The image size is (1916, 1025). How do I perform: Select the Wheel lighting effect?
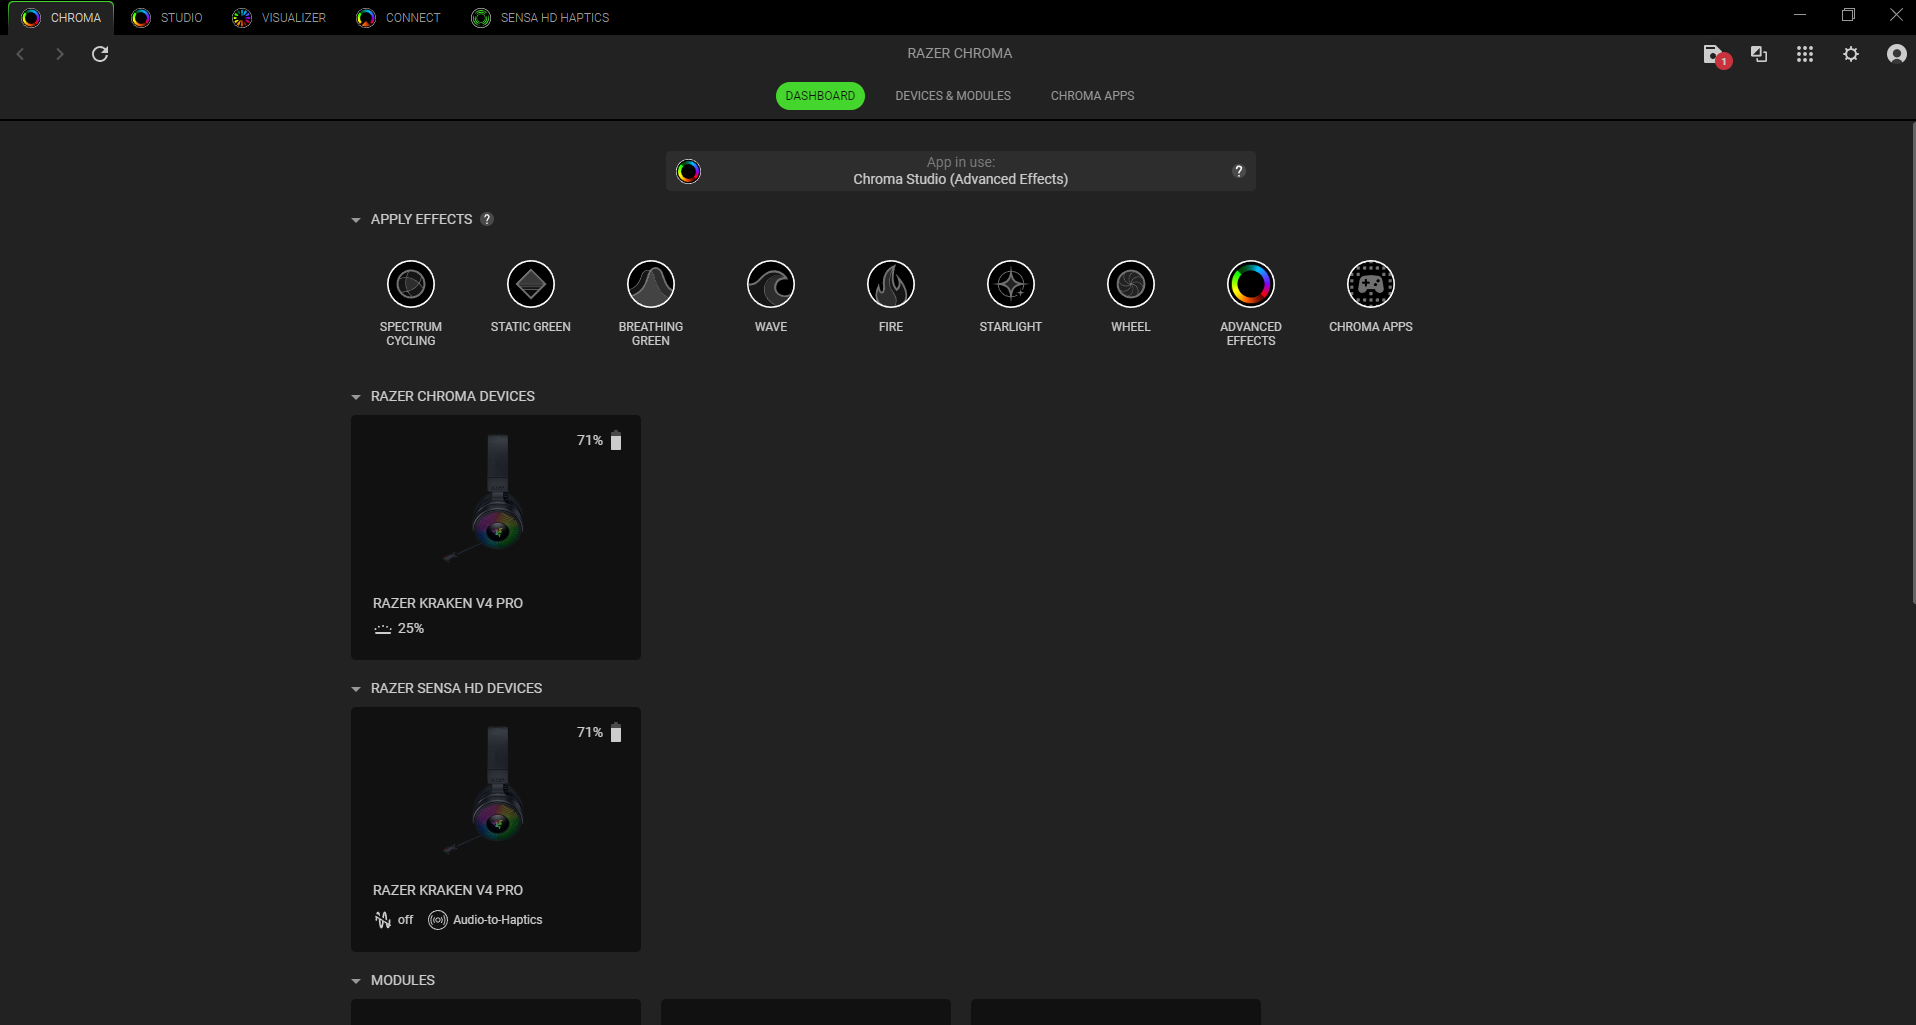1130,285
